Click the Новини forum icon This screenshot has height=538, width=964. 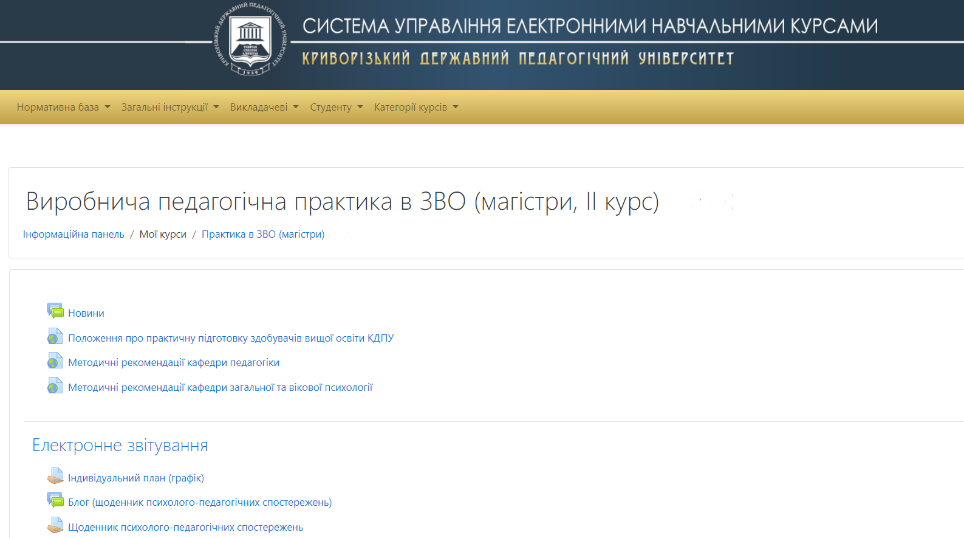(x=55, y=312)
